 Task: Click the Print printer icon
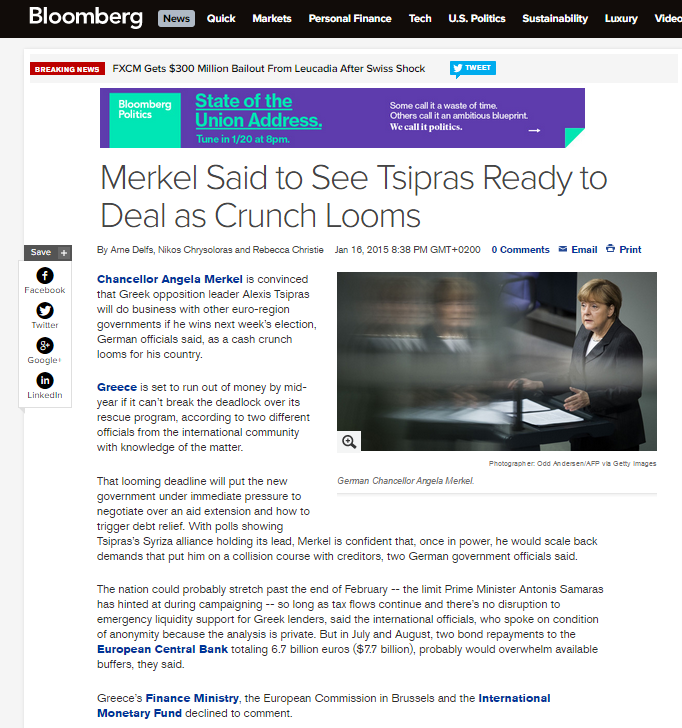(x=611, y=248)
